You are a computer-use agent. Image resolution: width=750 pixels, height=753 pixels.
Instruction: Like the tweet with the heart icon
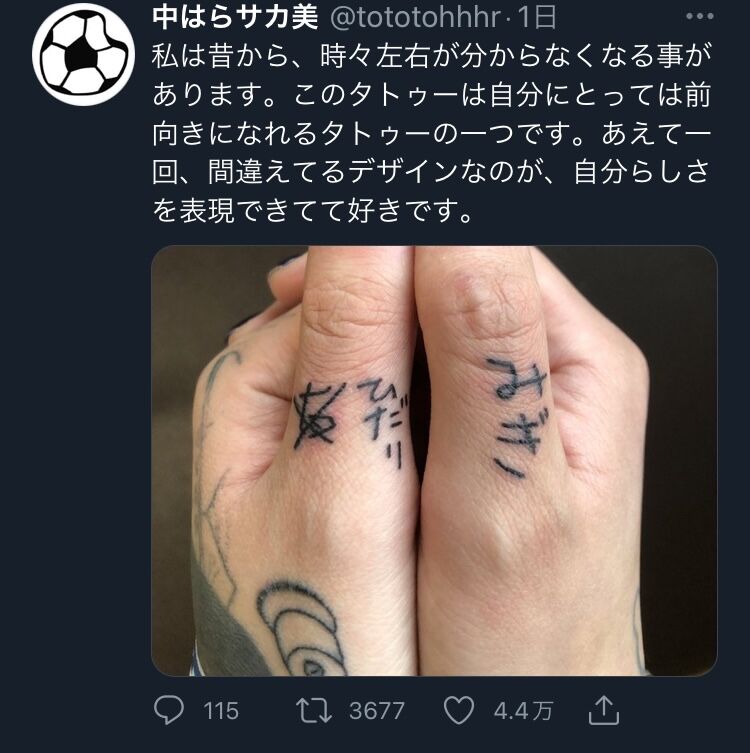[459, 710]
